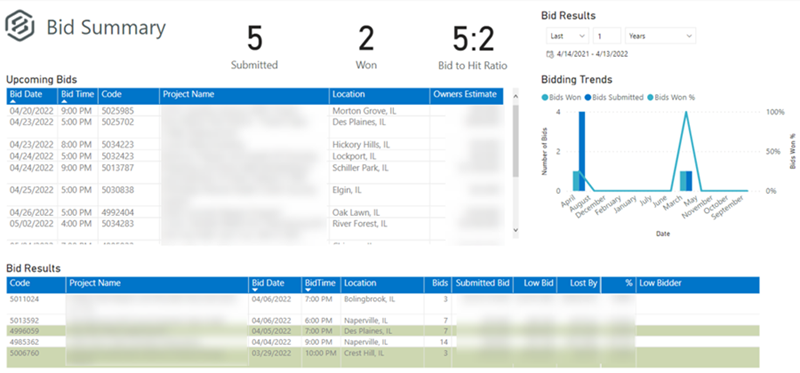Select the tall April Bids Submitted bar
Viewport: 800px width, 373px height.
pos(582,151)
